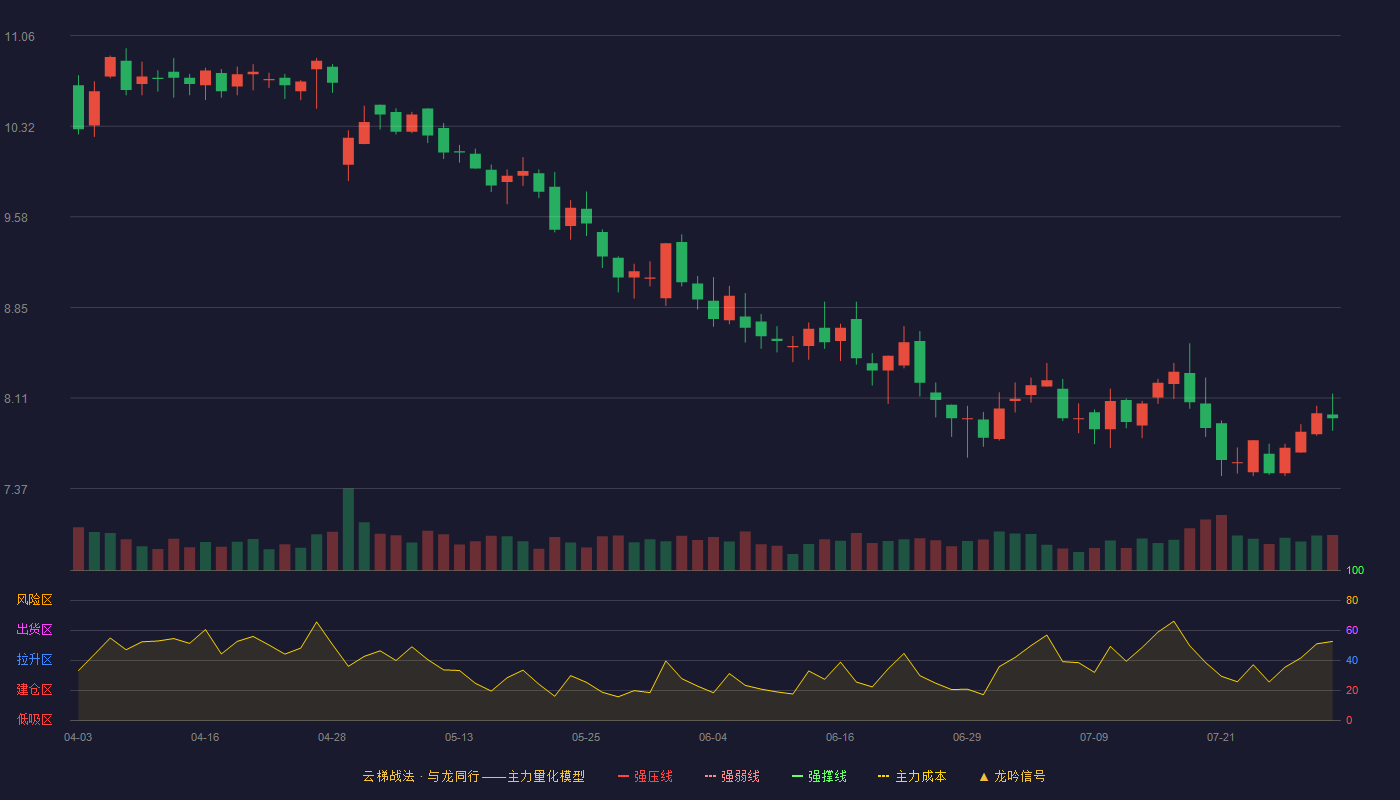1400x800 pixels.
Task: Click the 07-09 date label
Action: (1094, 737)
